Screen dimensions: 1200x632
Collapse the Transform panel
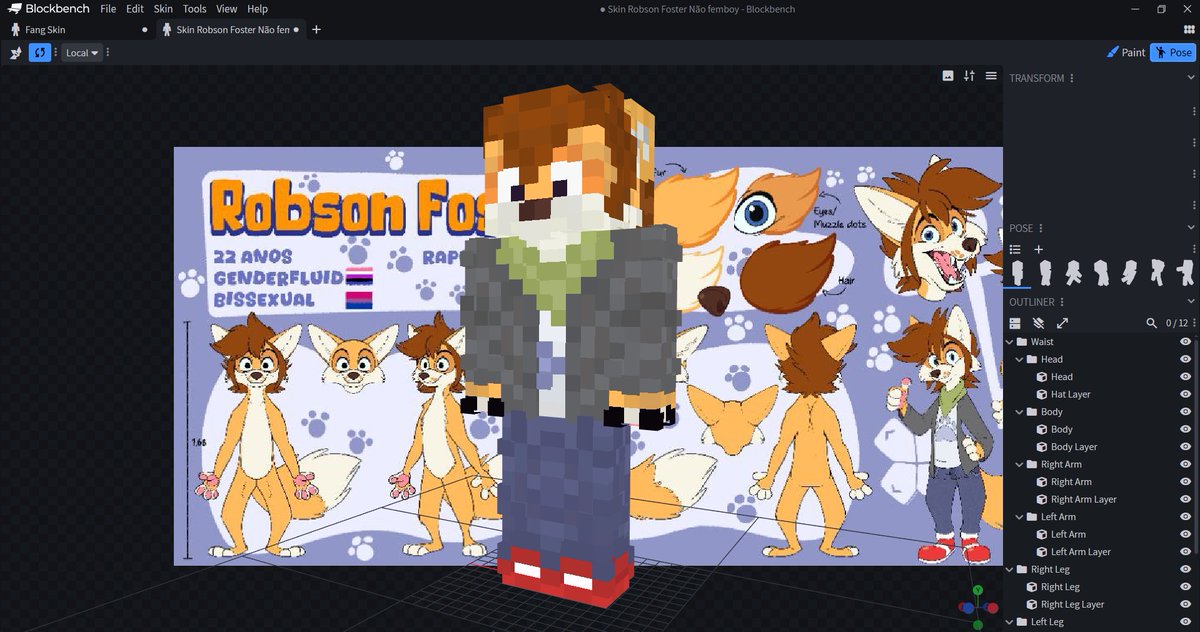click(1190, 78)
